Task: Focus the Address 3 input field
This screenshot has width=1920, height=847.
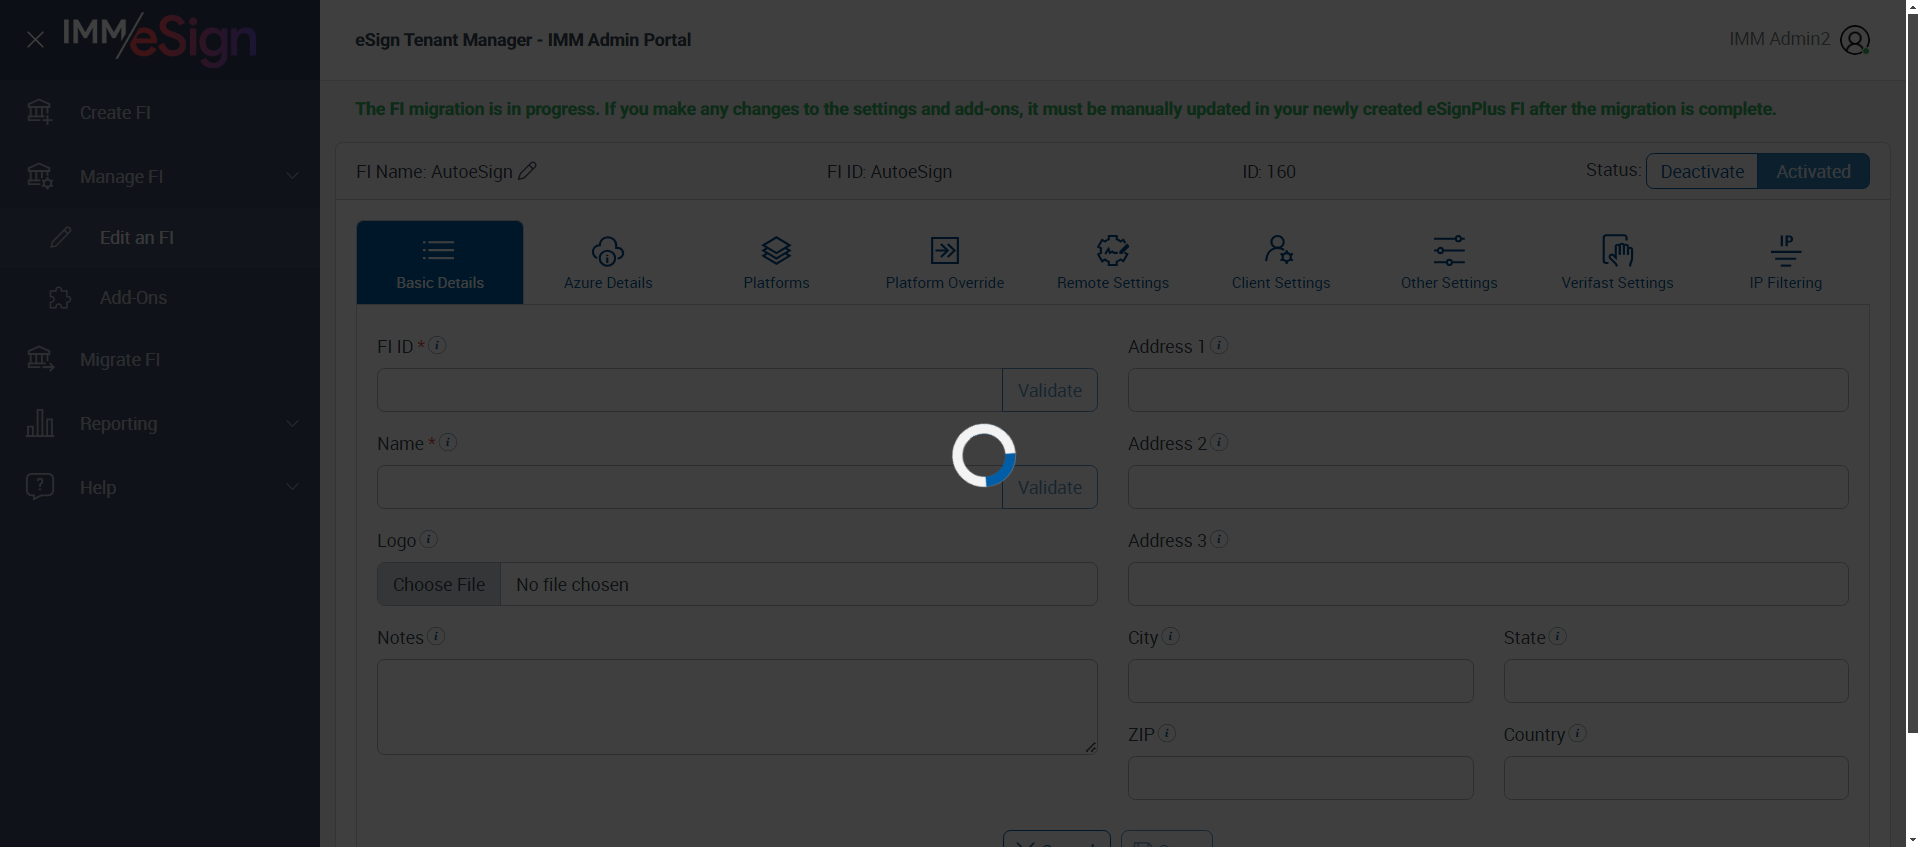Action: coord(1488,584)
